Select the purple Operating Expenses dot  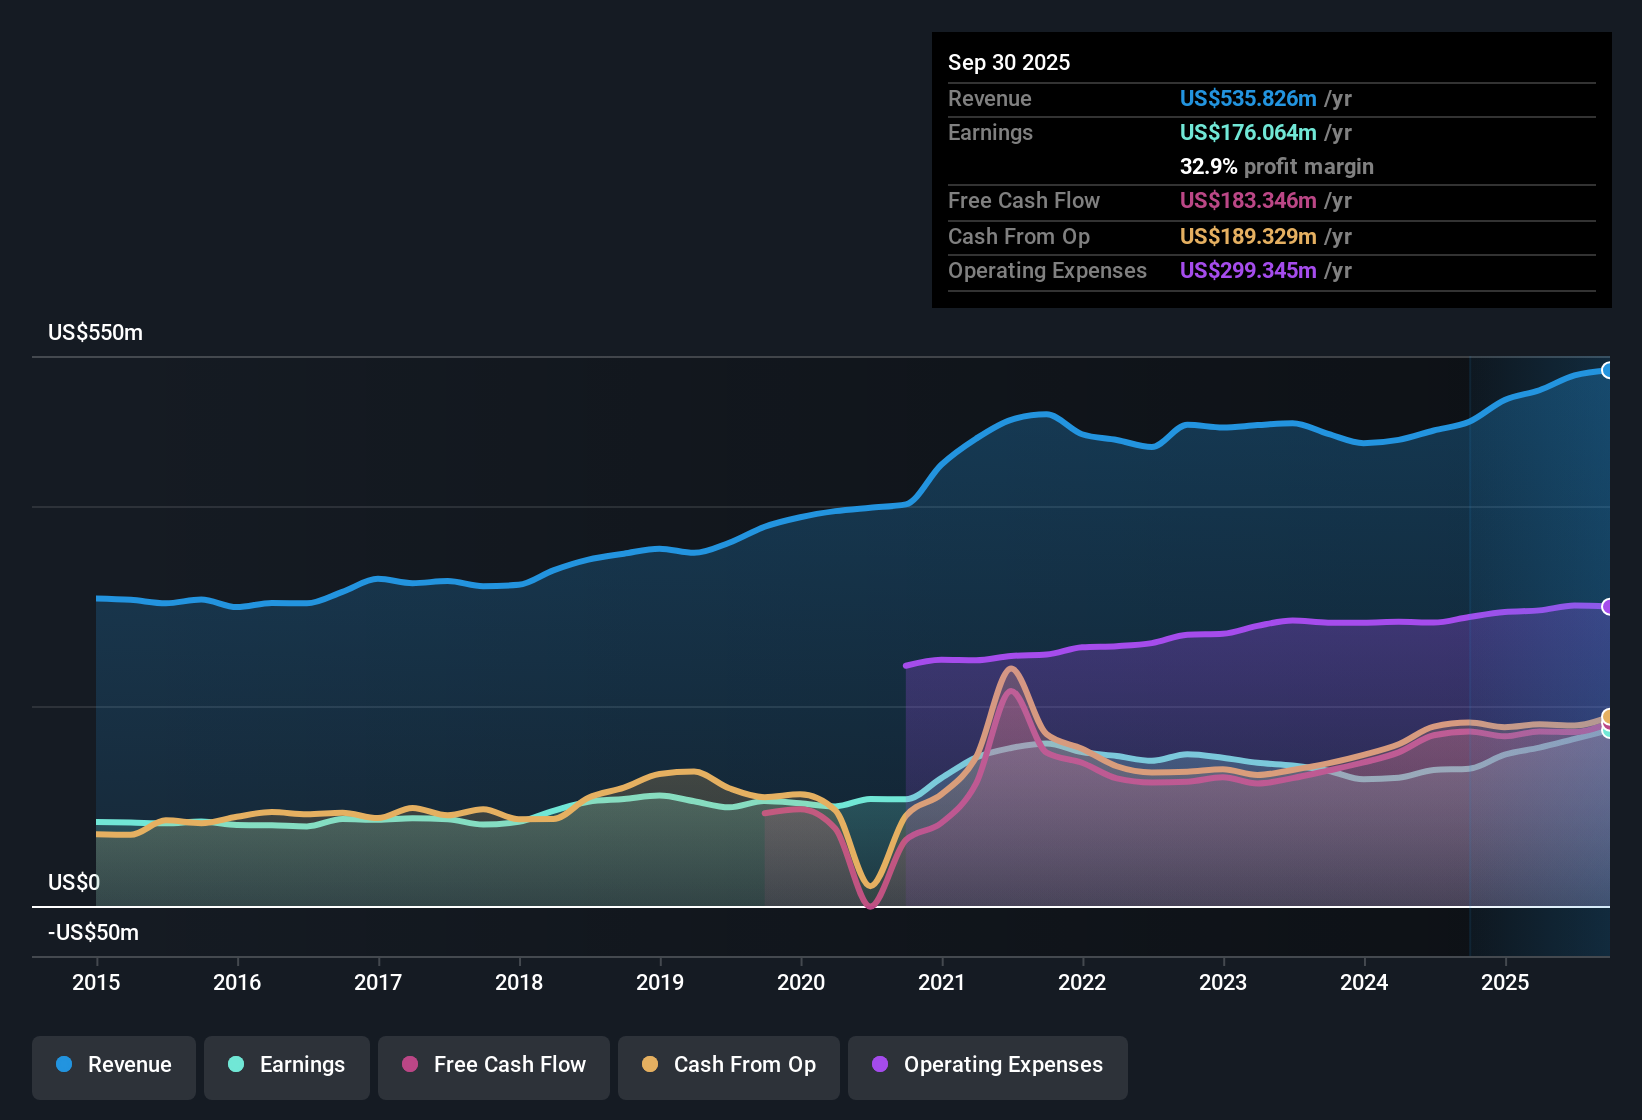(880, 1065)
